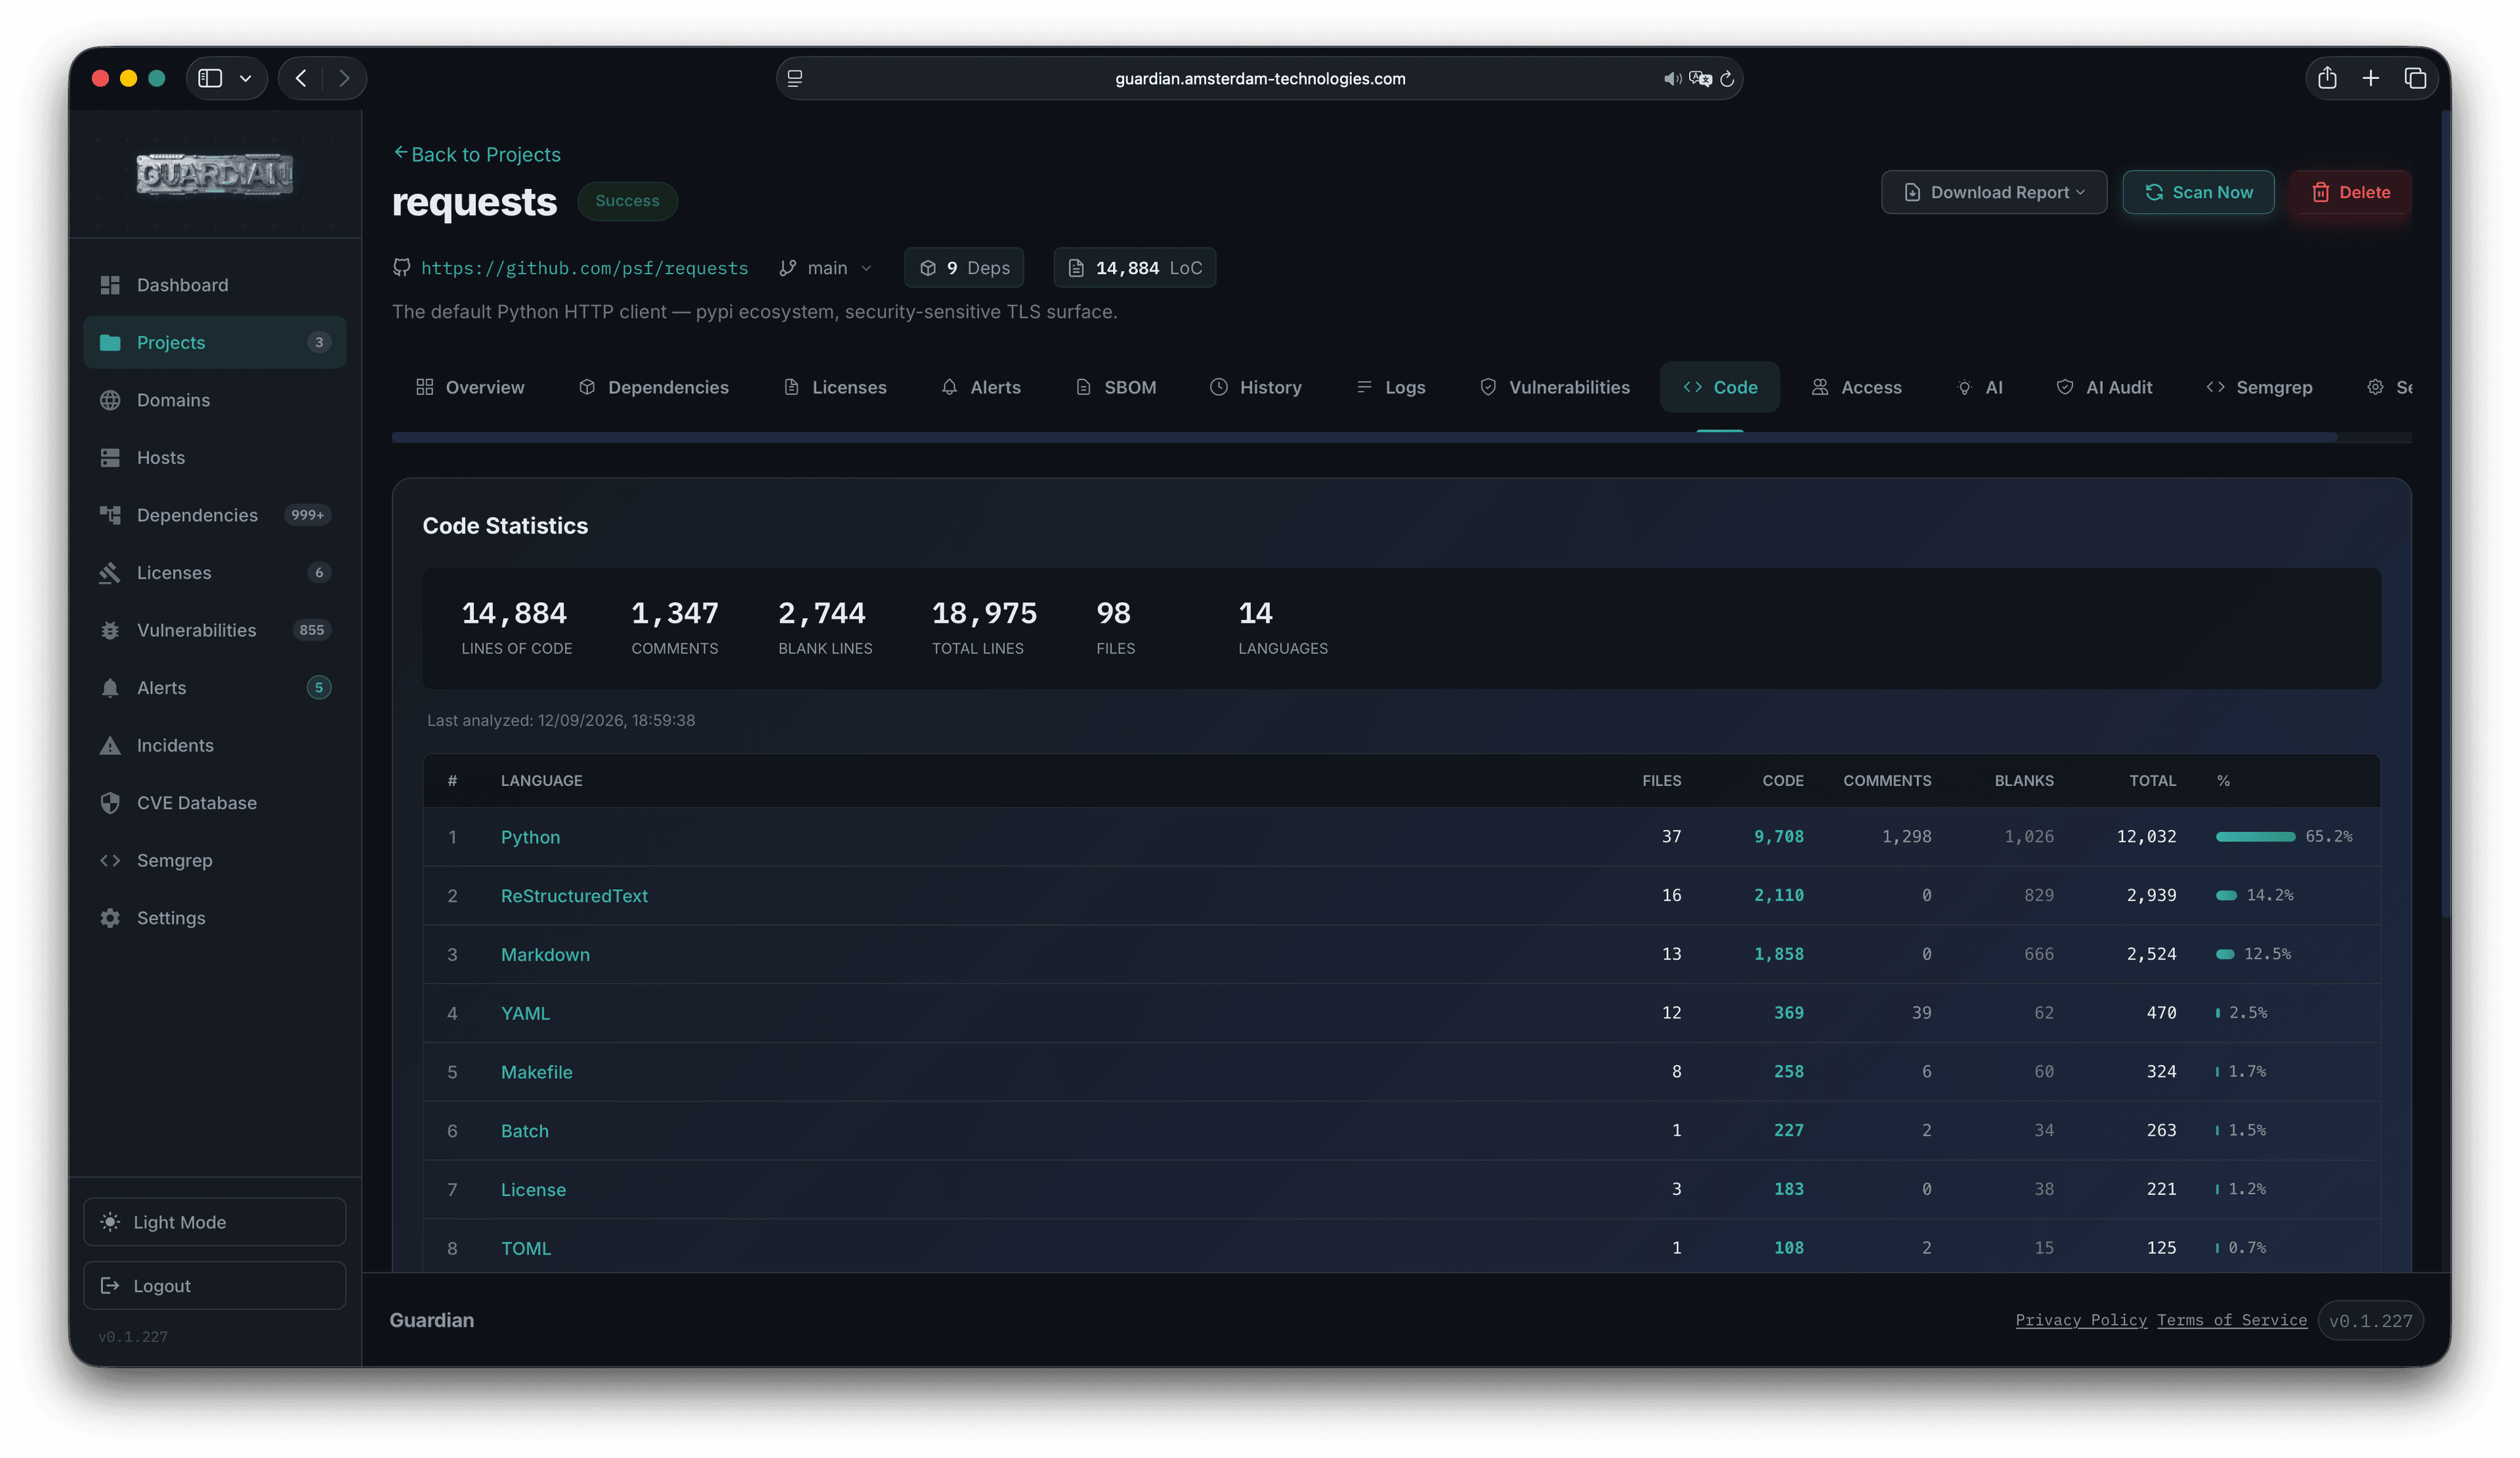
Task: Go back with the browser back arrow
Action: 301,78
